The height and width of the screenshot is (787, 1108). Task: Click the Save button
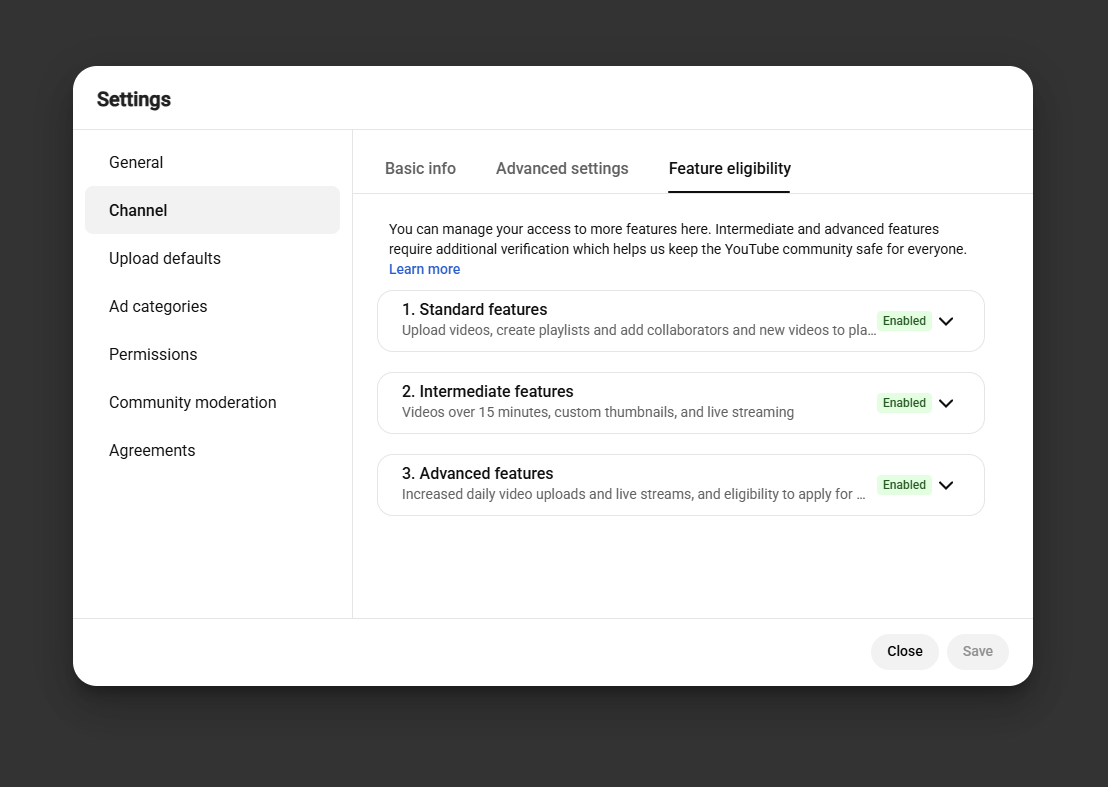coord(977,651)
